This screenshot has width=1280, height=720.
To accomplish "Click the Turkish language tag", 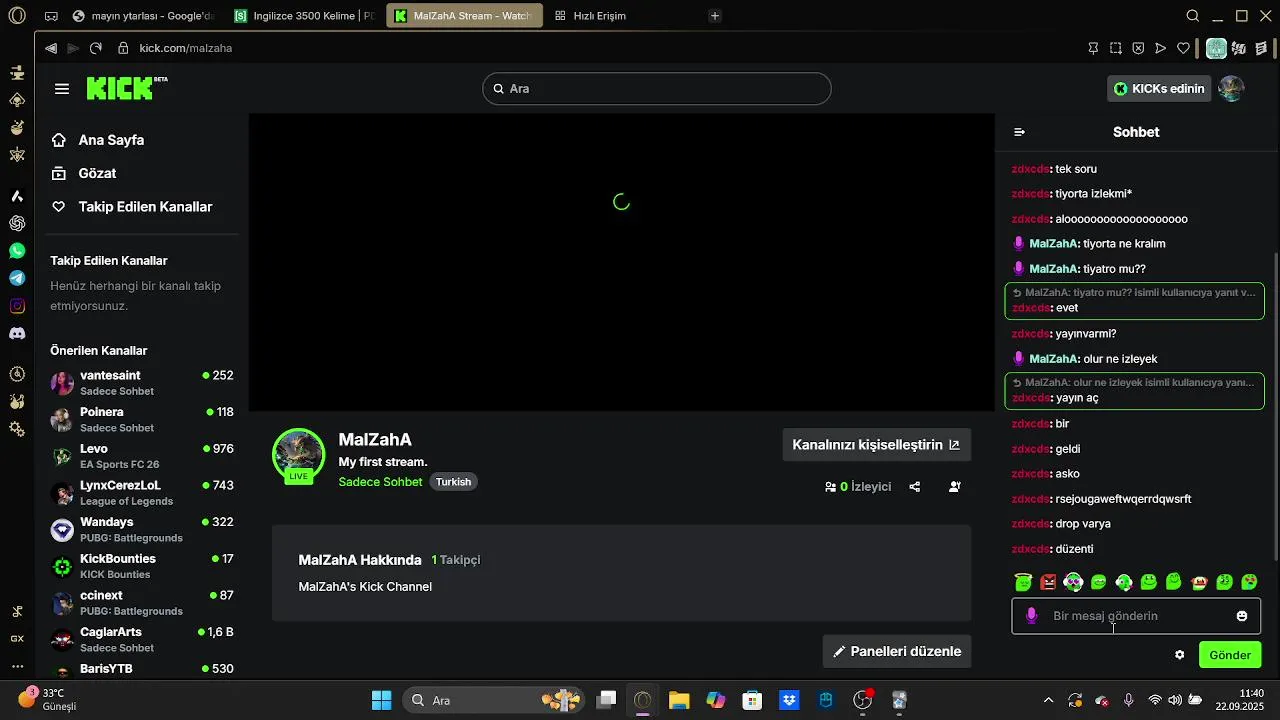I will click(x=453, y=482).
